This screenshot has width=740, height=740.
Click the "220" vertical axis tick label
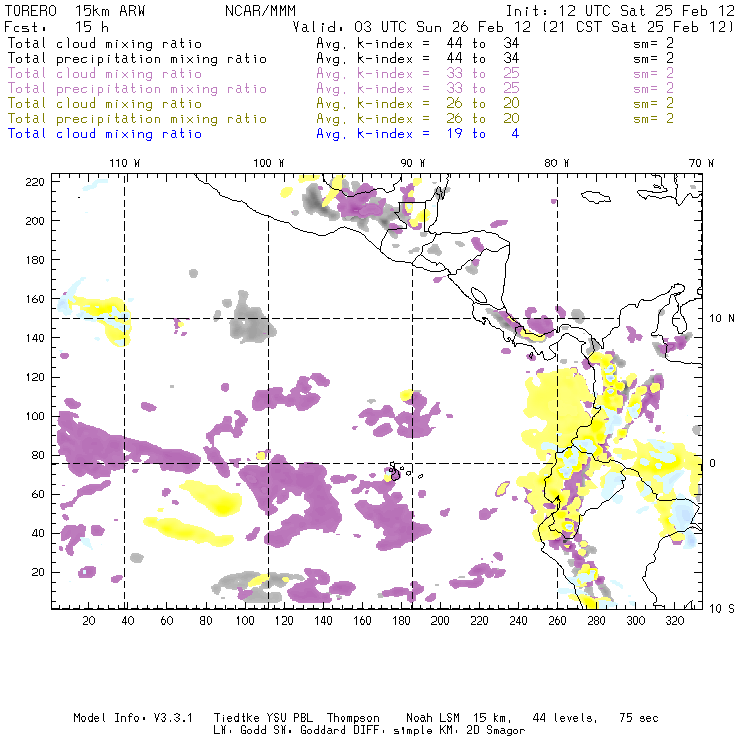pyautogui.click(x=35, y=182)
